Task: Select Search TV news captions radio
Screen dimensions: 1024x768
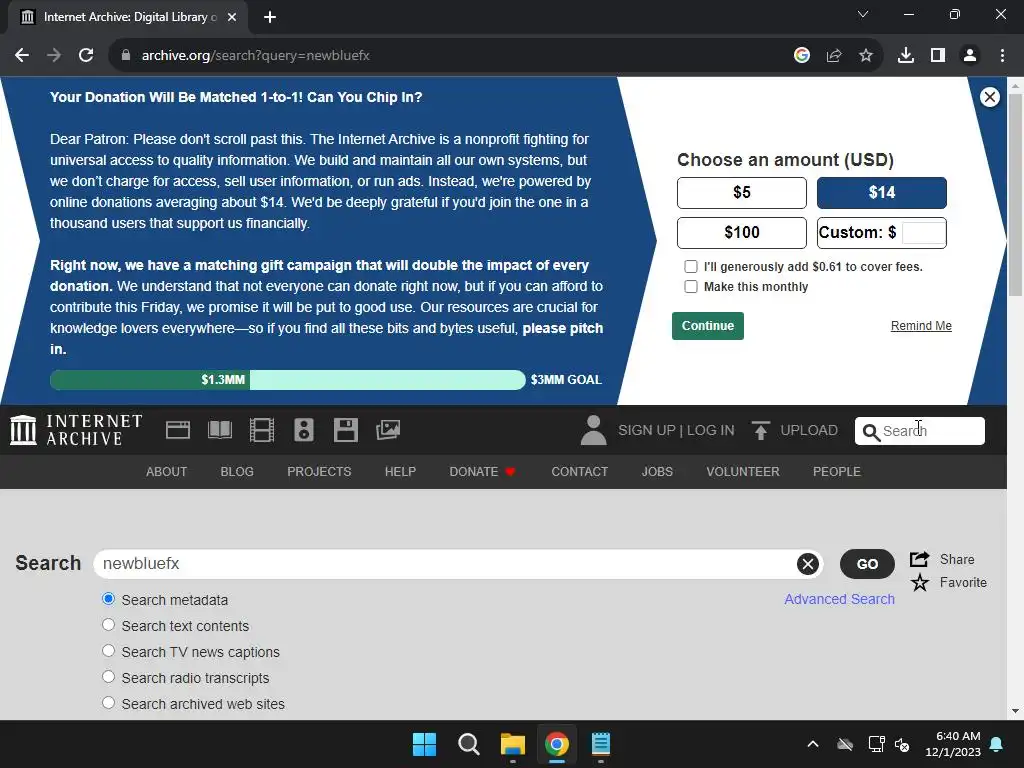Action: pos(108,651)
